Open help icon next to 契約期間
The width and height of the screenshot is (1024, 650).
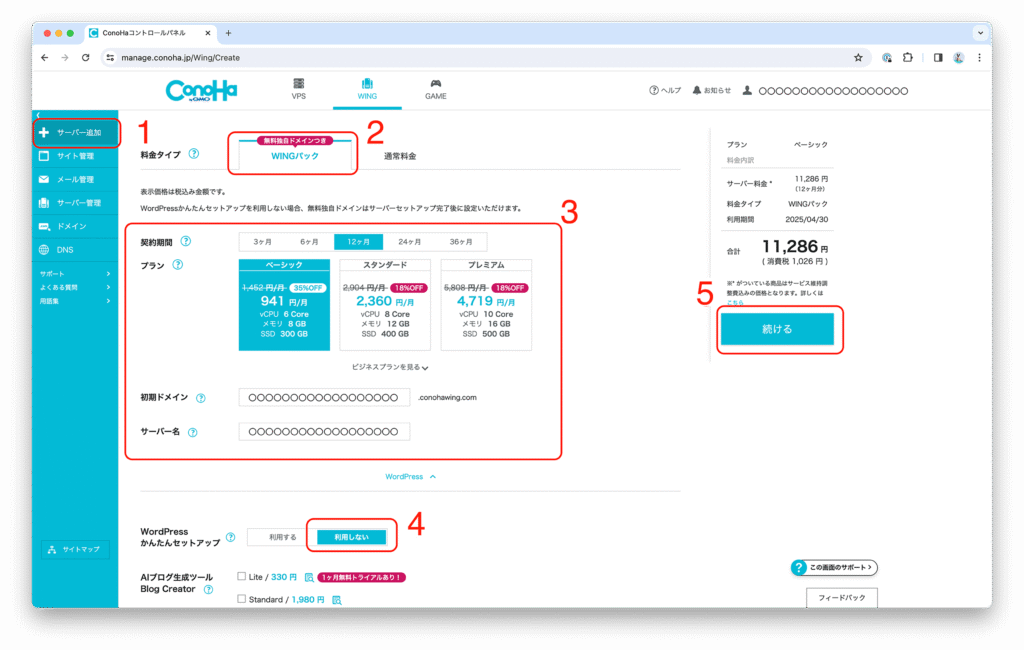click(185, 242)
